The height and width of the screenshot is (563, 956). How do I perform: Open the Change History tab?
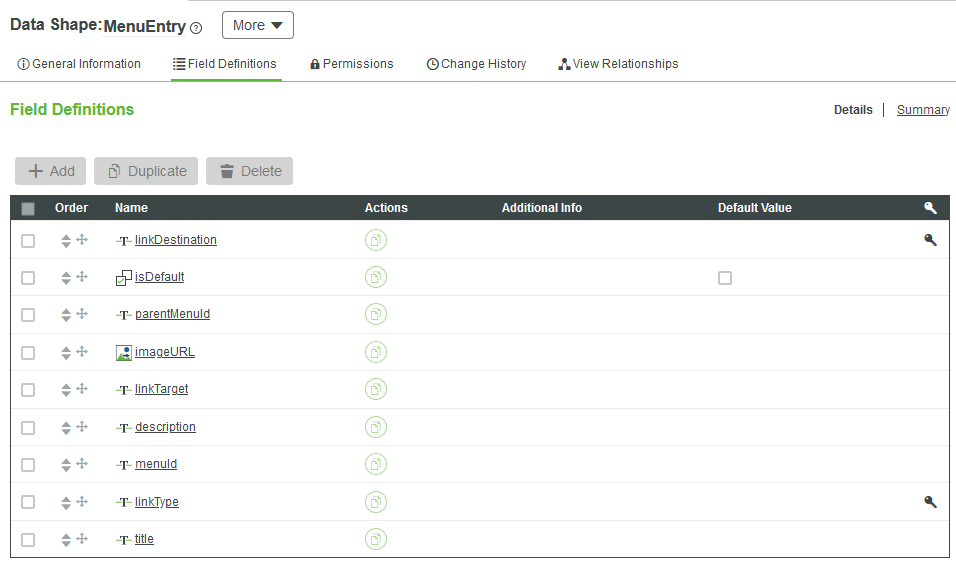(x=476, y=64)
